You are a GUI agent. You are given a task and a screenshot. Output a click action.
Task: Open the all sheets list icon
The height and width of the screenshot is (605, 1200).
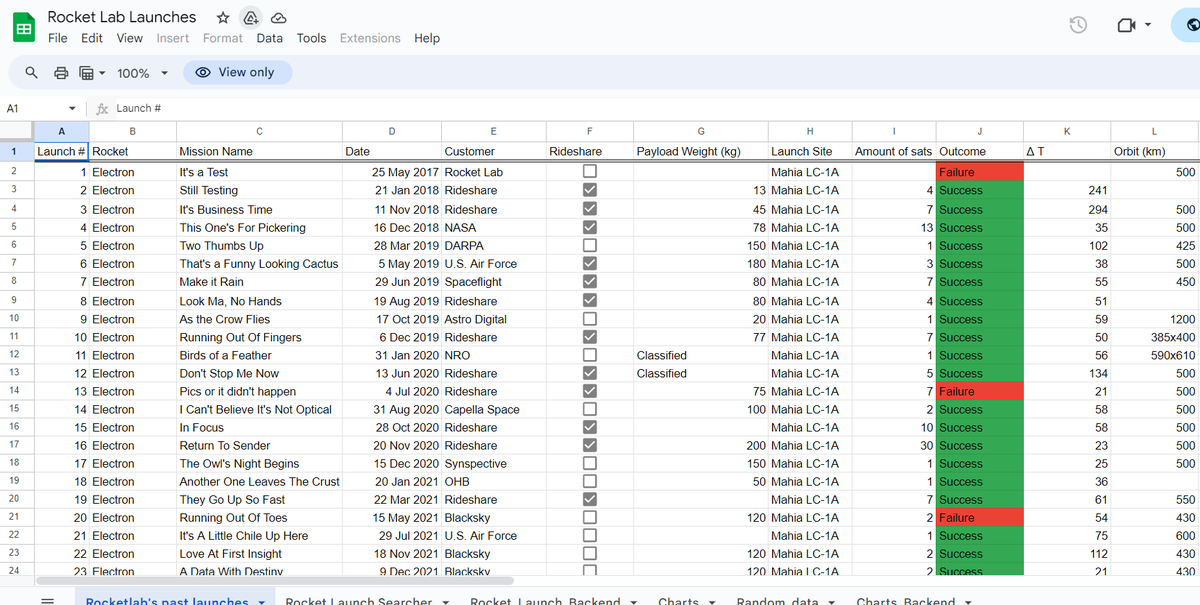pos(47,601)
